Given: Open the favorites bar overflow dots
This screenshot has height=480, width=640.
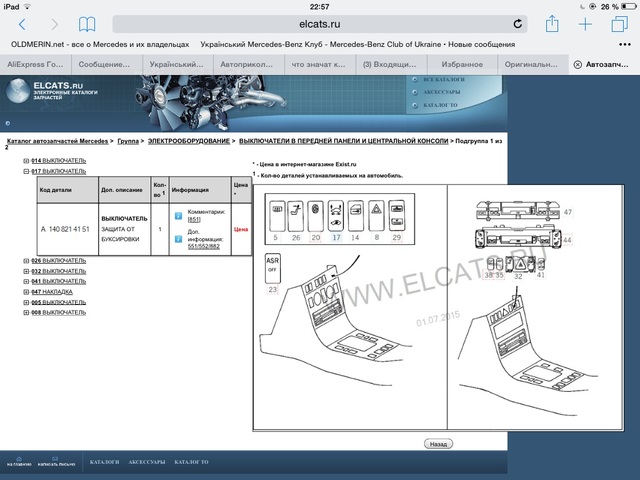Looking at the screenshot, I should point(625,44).
